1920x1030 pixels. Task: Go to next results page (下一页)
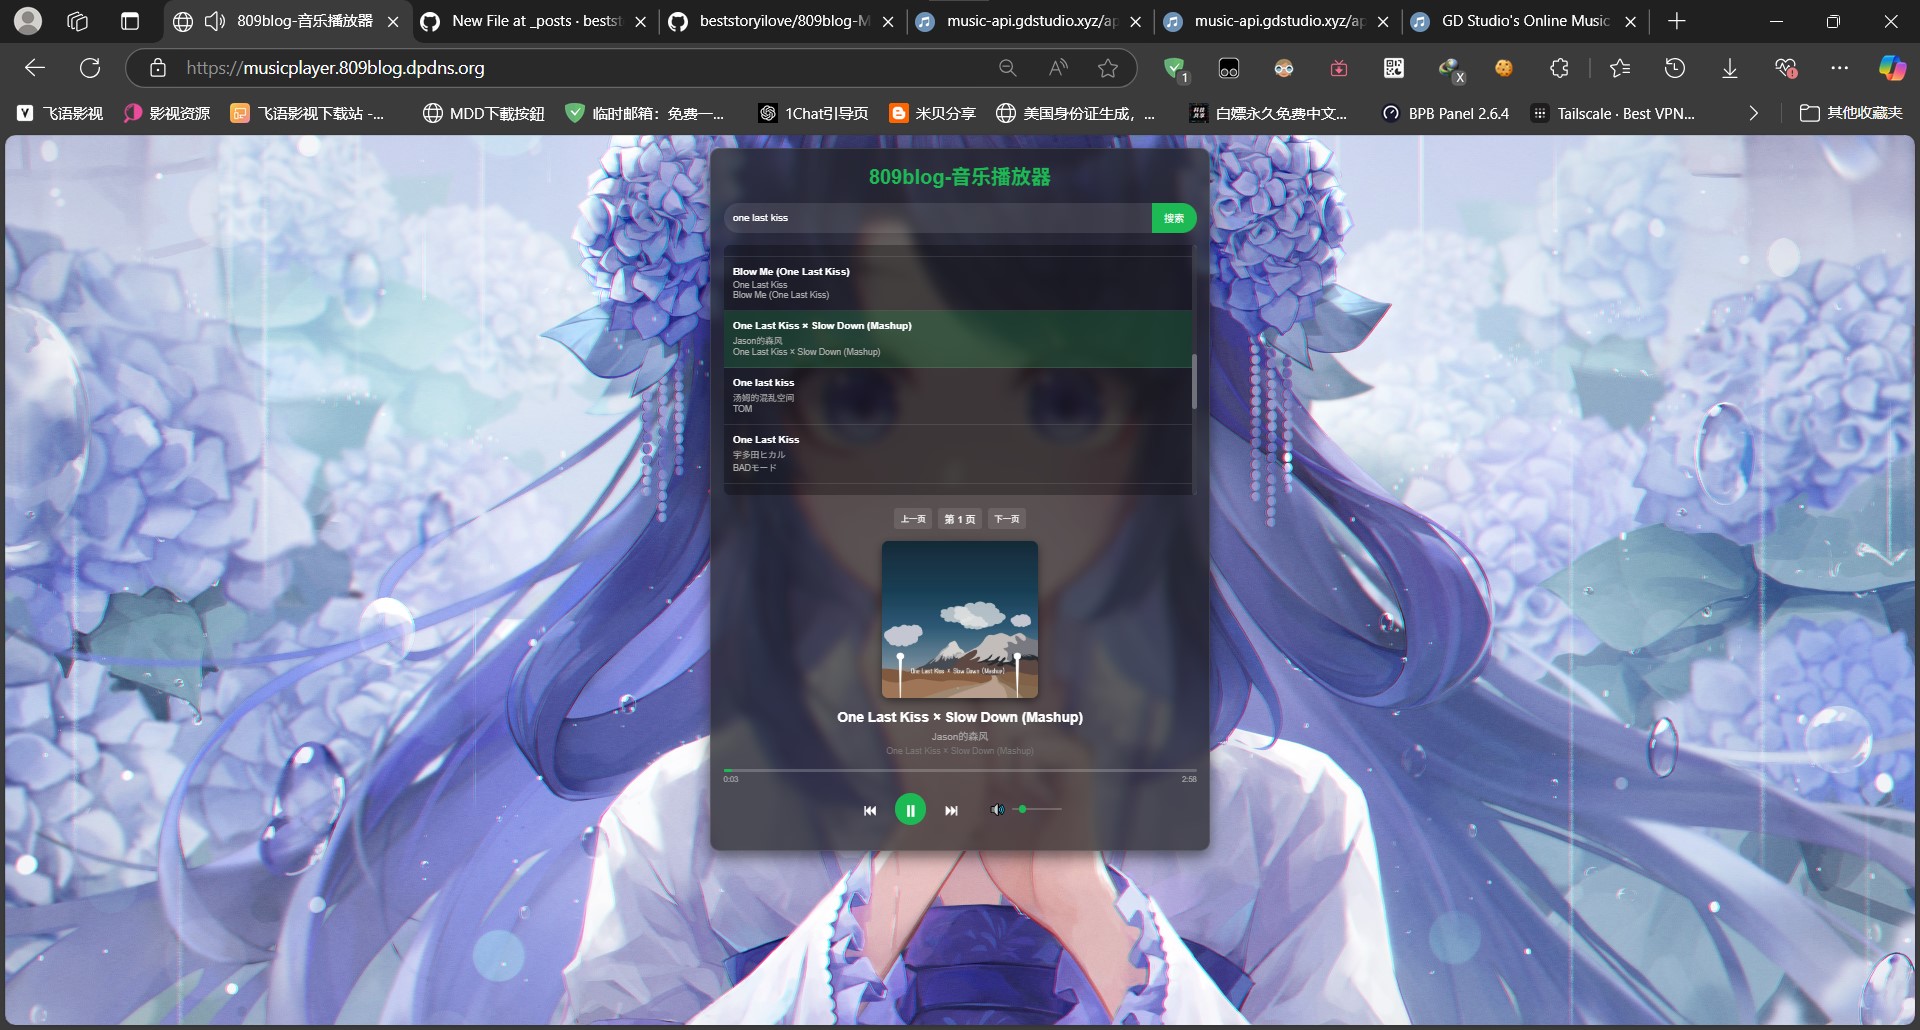1007,519
